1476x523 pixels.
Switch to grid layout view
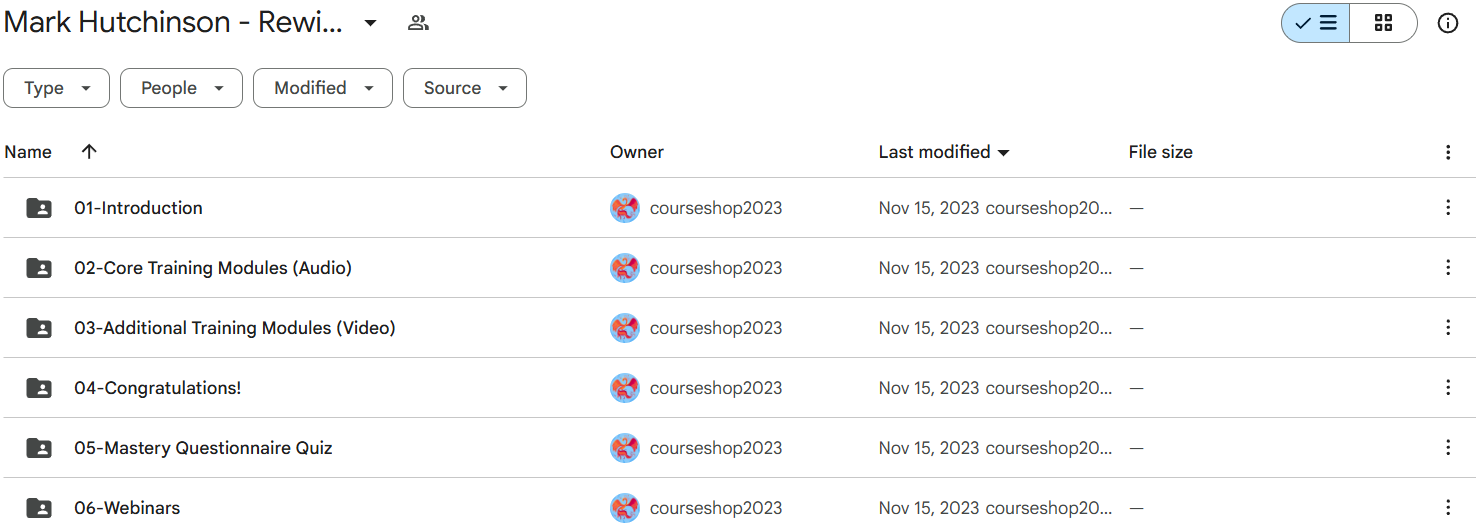pyautogui.click(x=1383, y=23)
